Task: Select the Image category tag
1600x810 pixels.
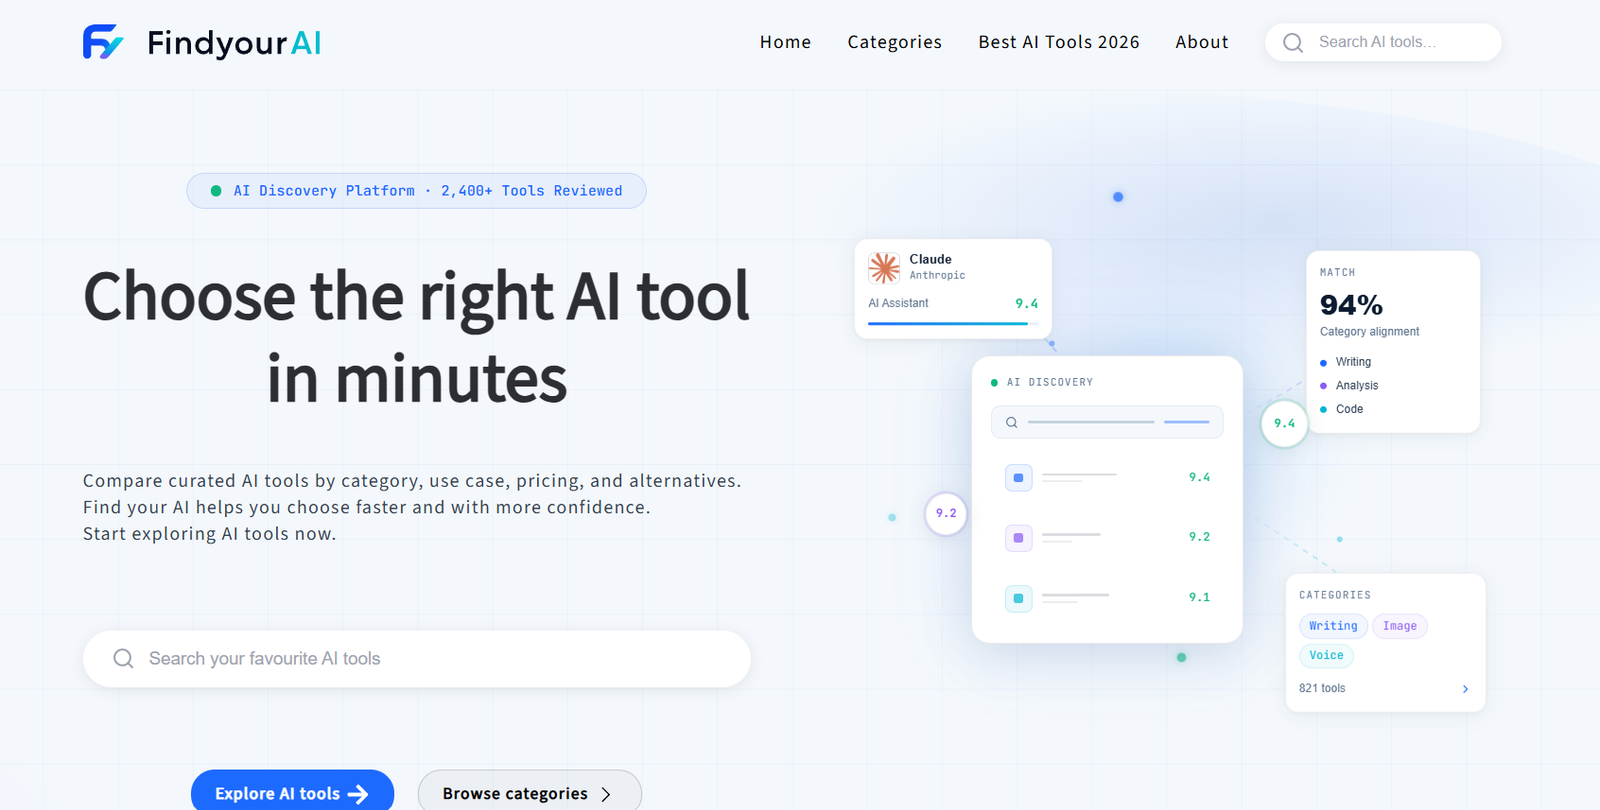Action: point(1399,626)
